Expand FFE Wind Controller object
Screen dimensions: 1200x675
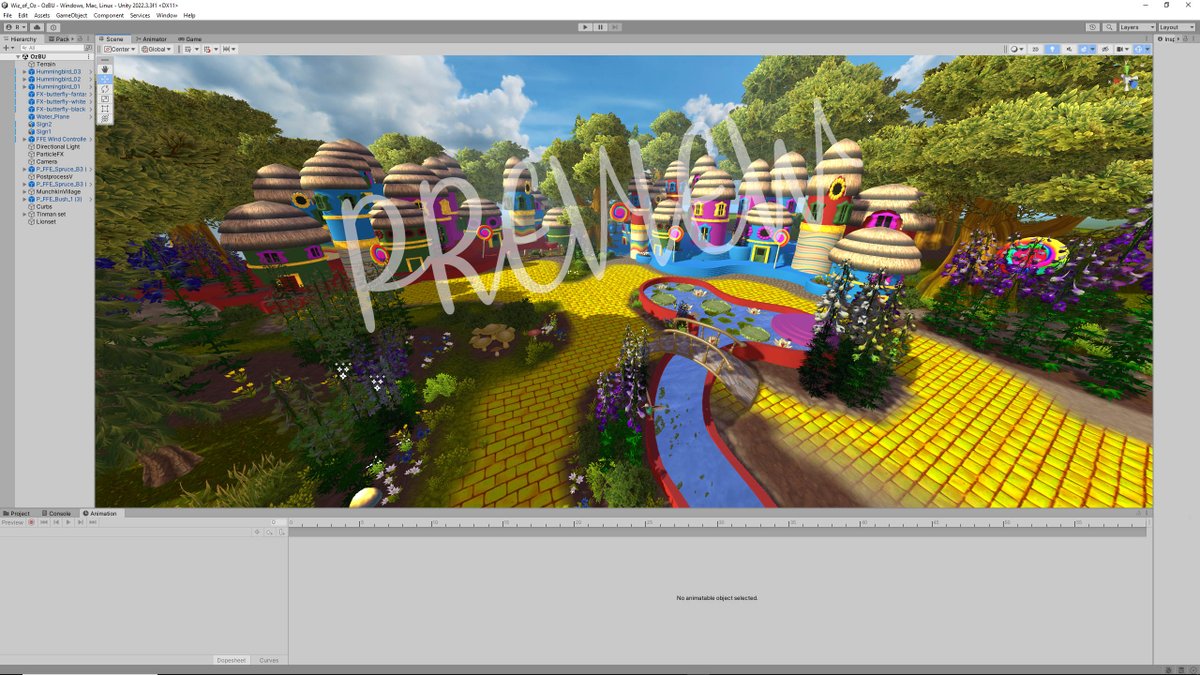(25, 139)
